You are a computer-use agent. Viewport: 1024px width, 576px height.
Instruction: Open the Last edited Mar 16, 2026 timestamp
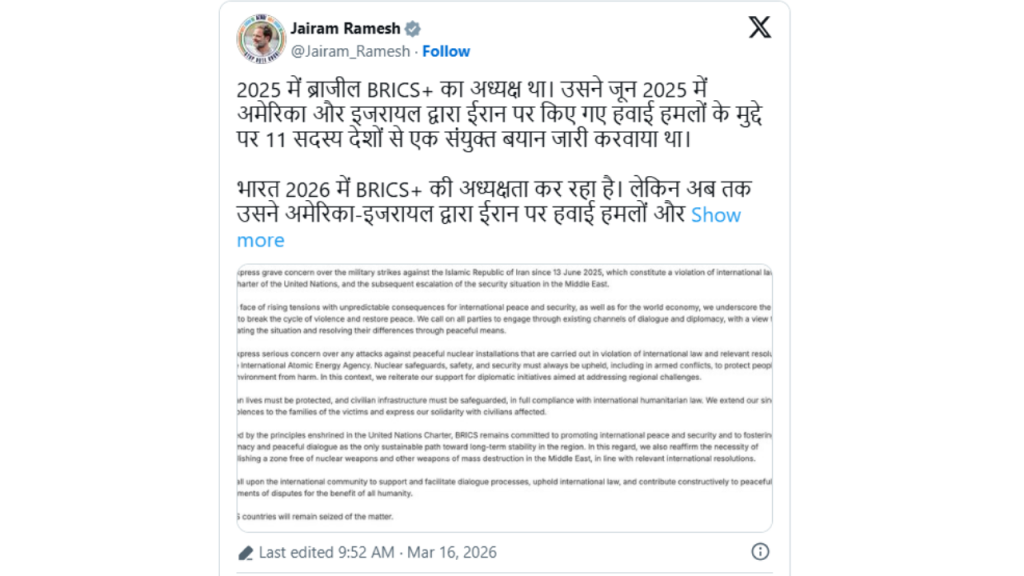(x=378, y=552)
